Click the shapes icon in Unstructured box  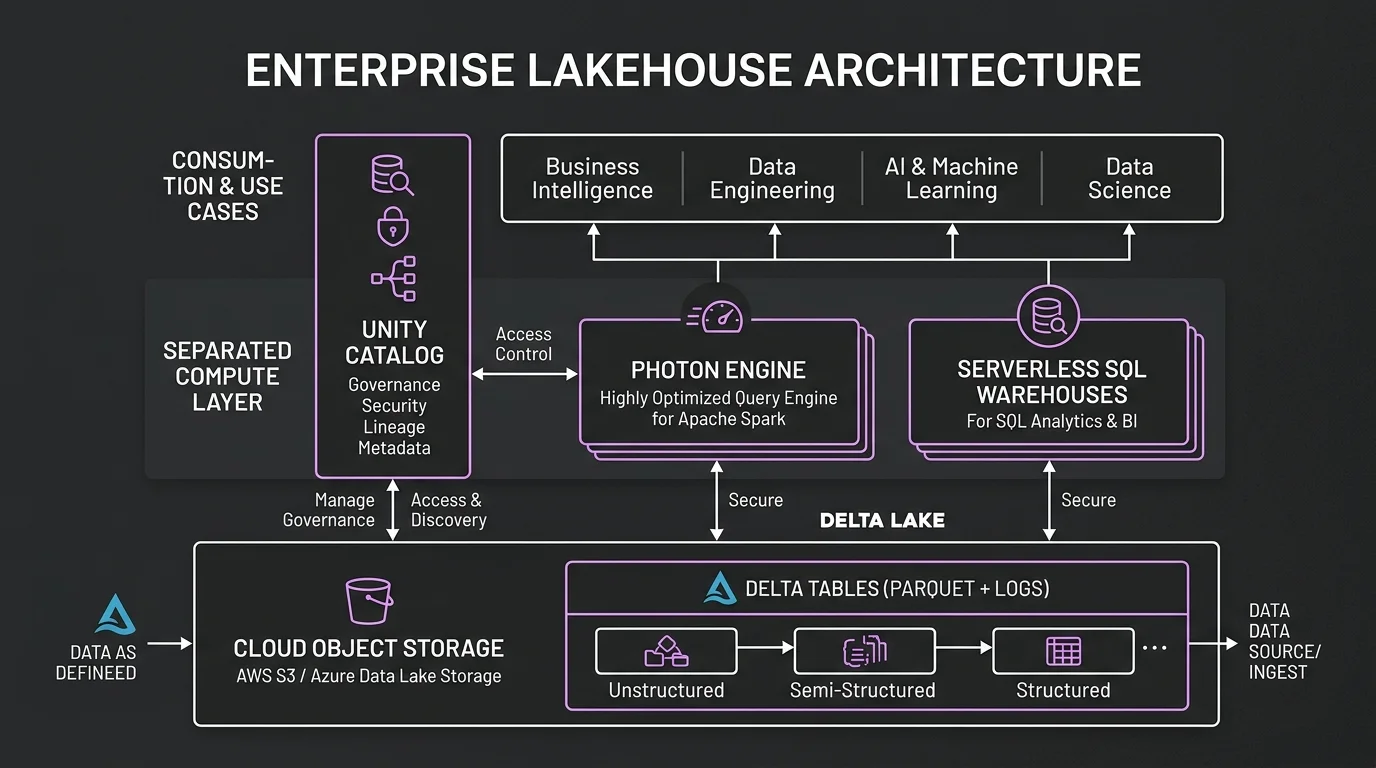[x=666, y=652]
